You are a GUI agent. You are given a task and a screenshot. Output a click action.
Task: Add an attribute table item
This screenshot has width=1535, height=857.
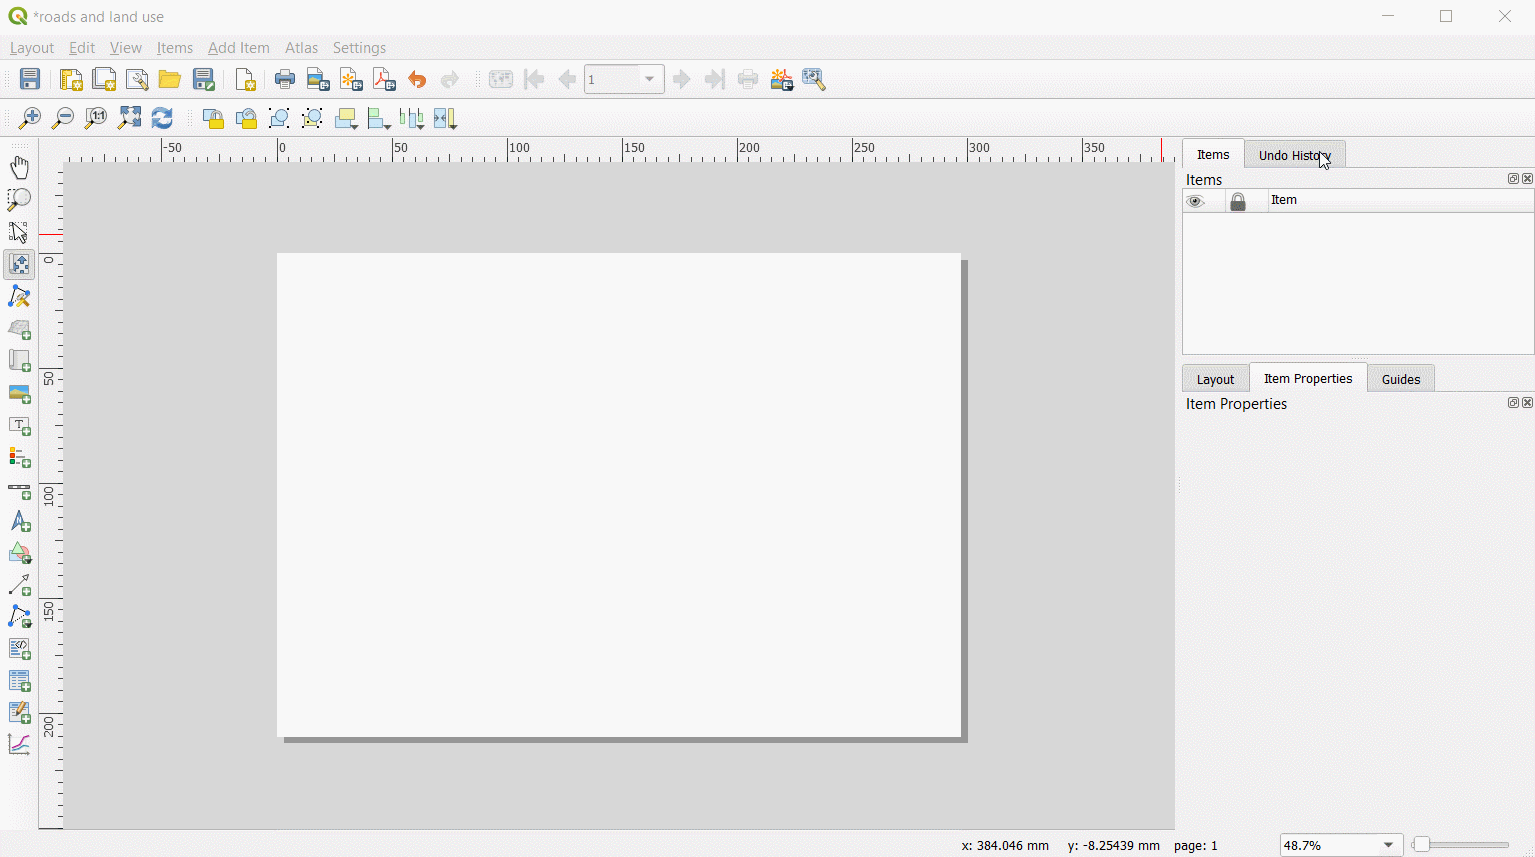20,682
